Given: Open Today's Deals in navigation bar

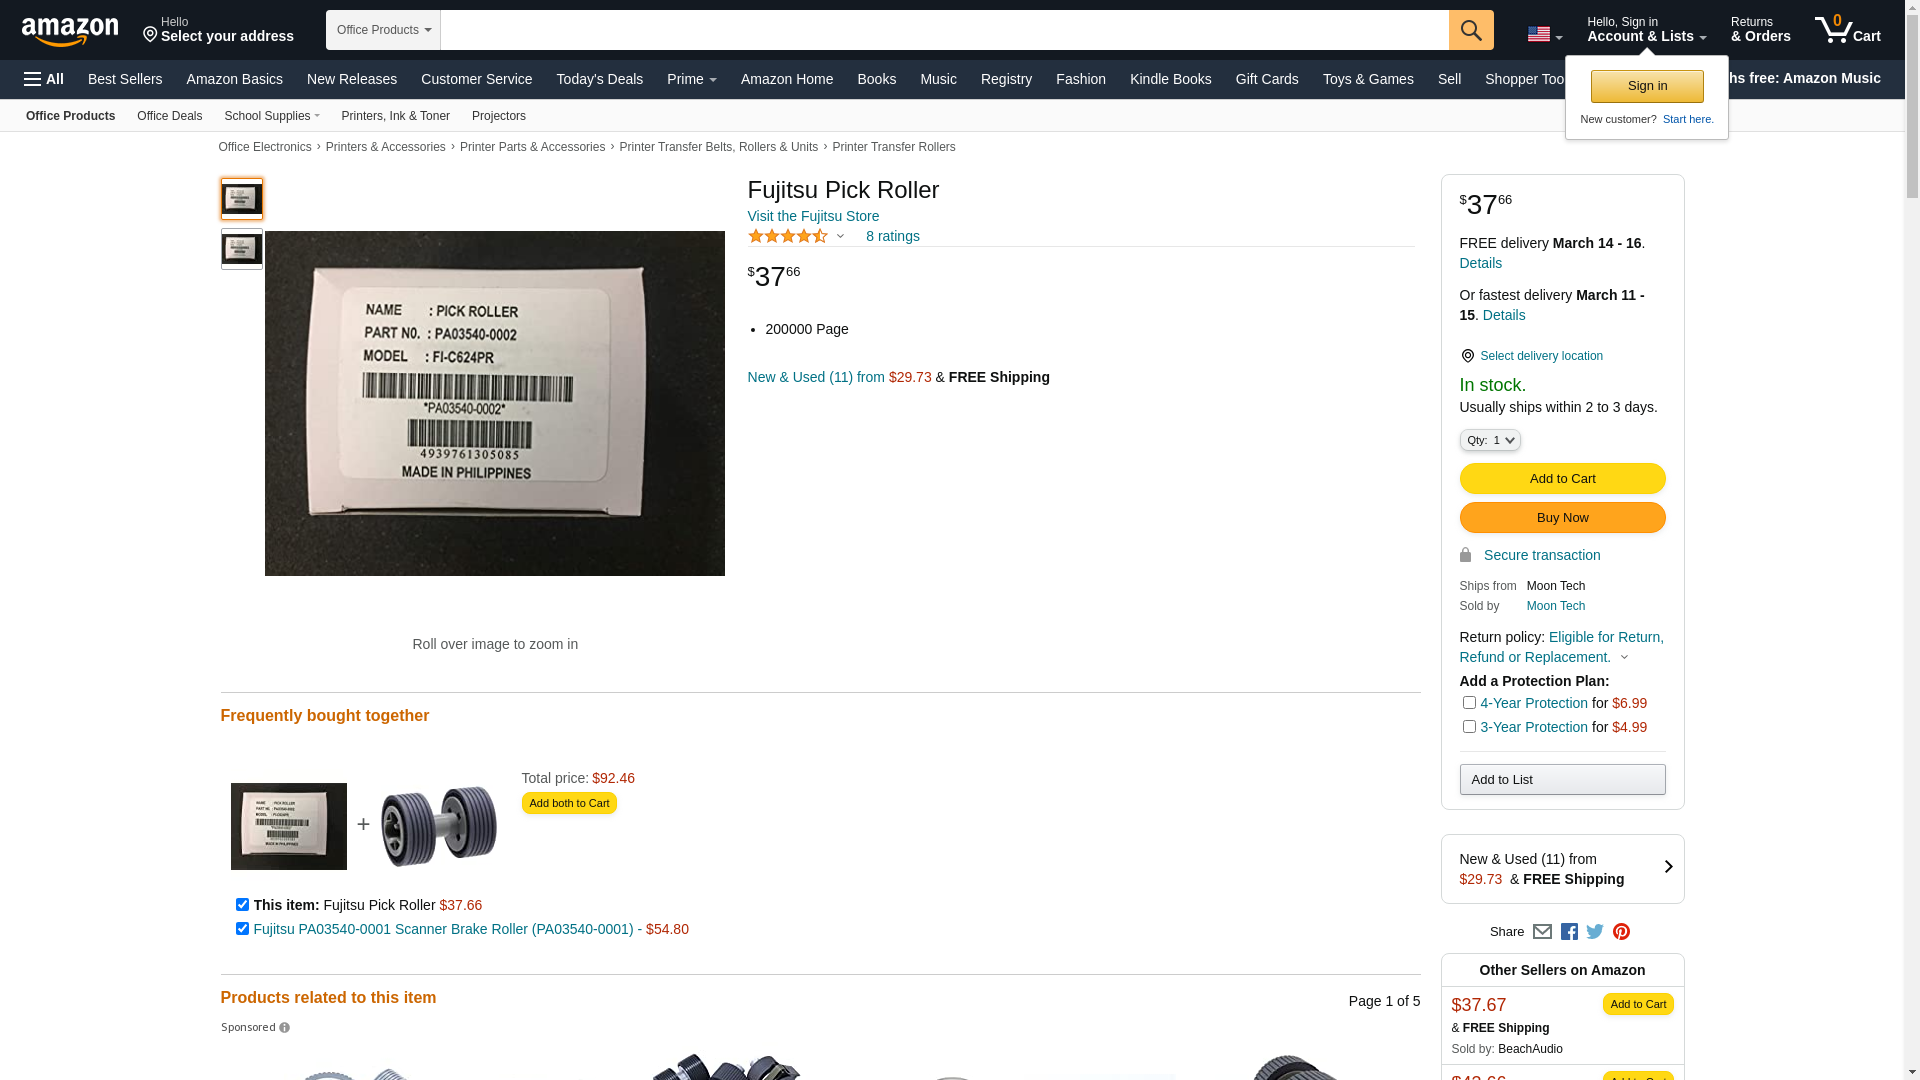Looking at the screenshot, I should pos(600,79).
